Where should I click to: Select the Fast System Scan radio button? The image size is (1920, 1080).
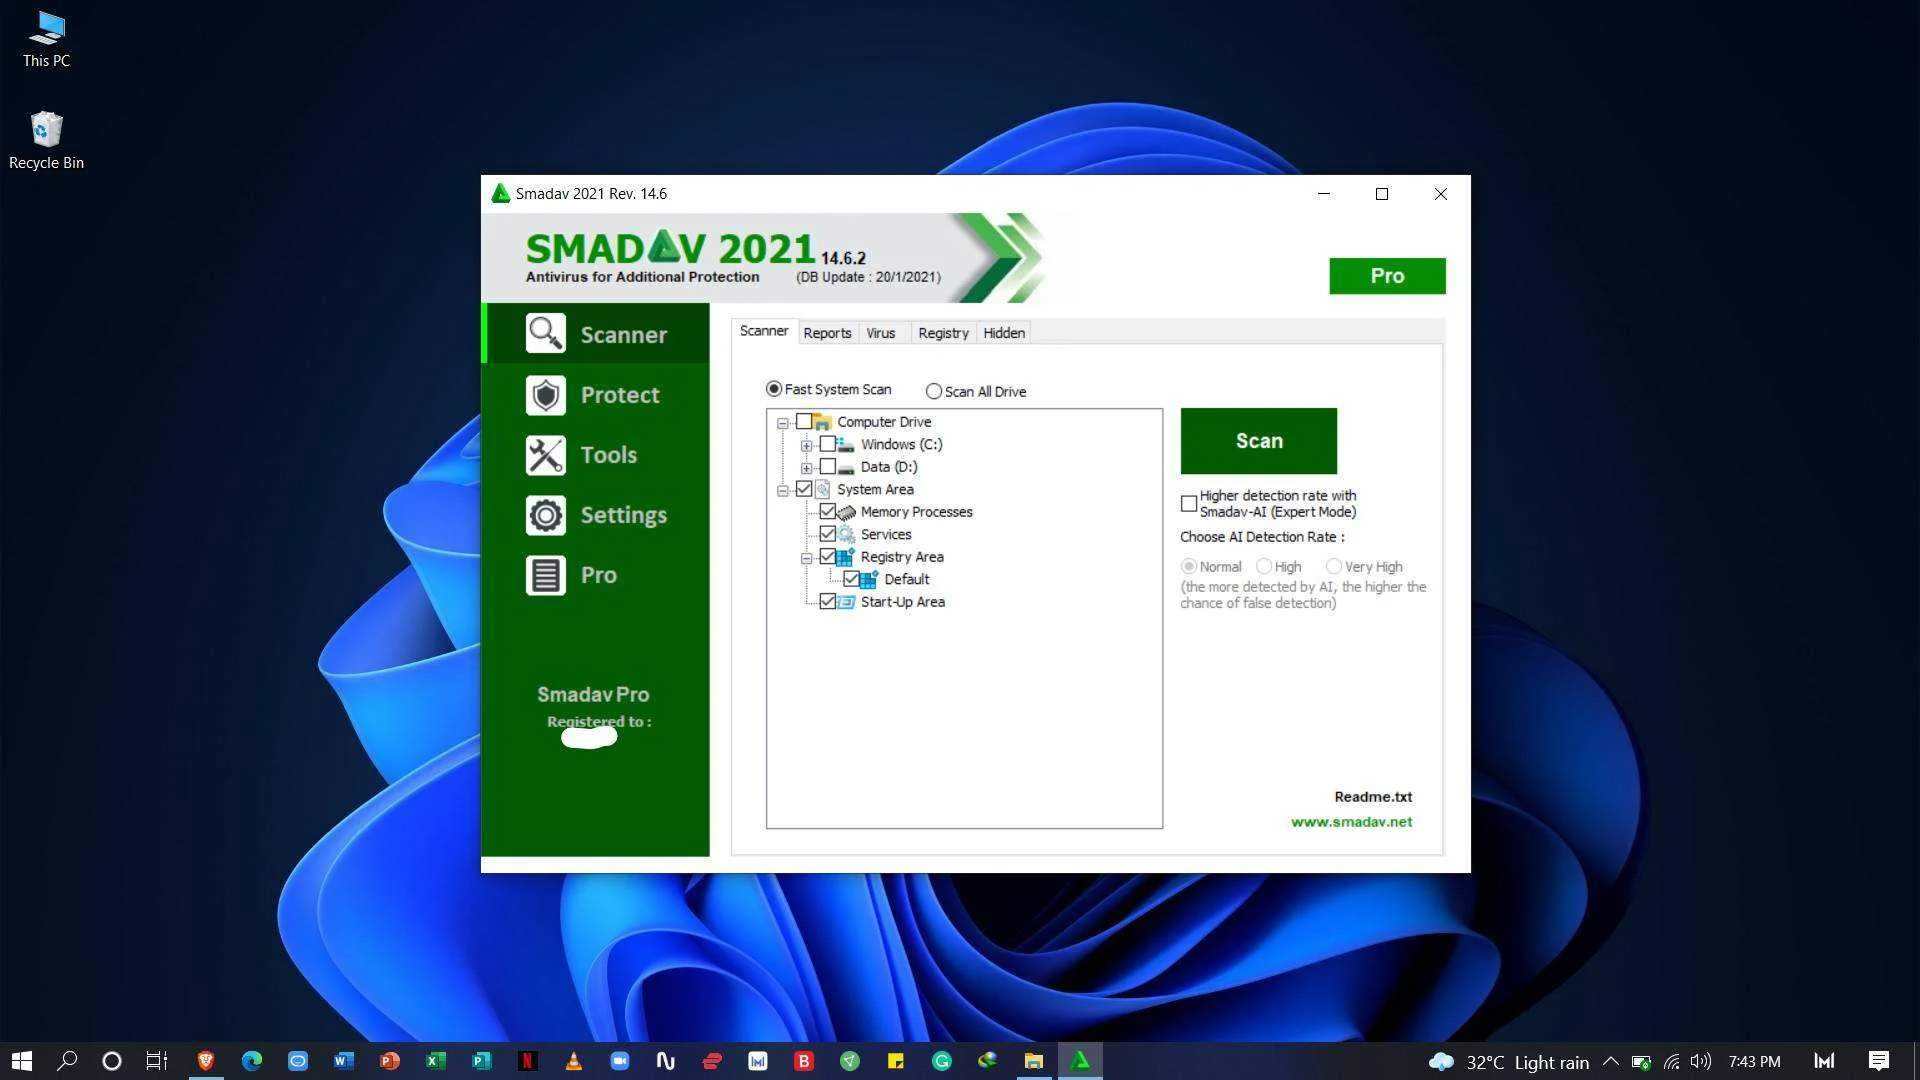click(773, 389)
